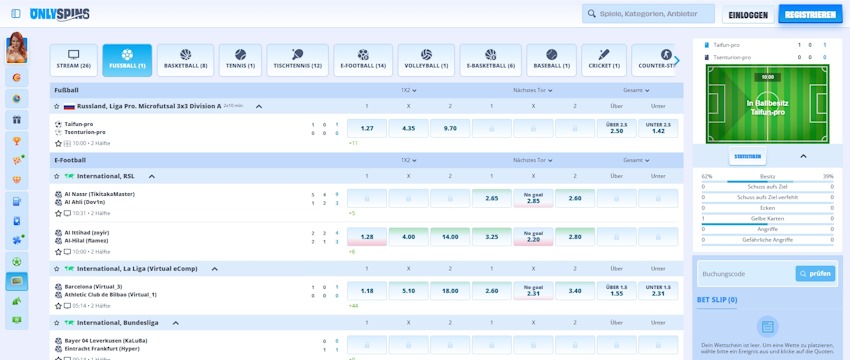This screenshot has height=360, width=850.
Task: Open the profile avatar in the sidebar
Action: 17,48
